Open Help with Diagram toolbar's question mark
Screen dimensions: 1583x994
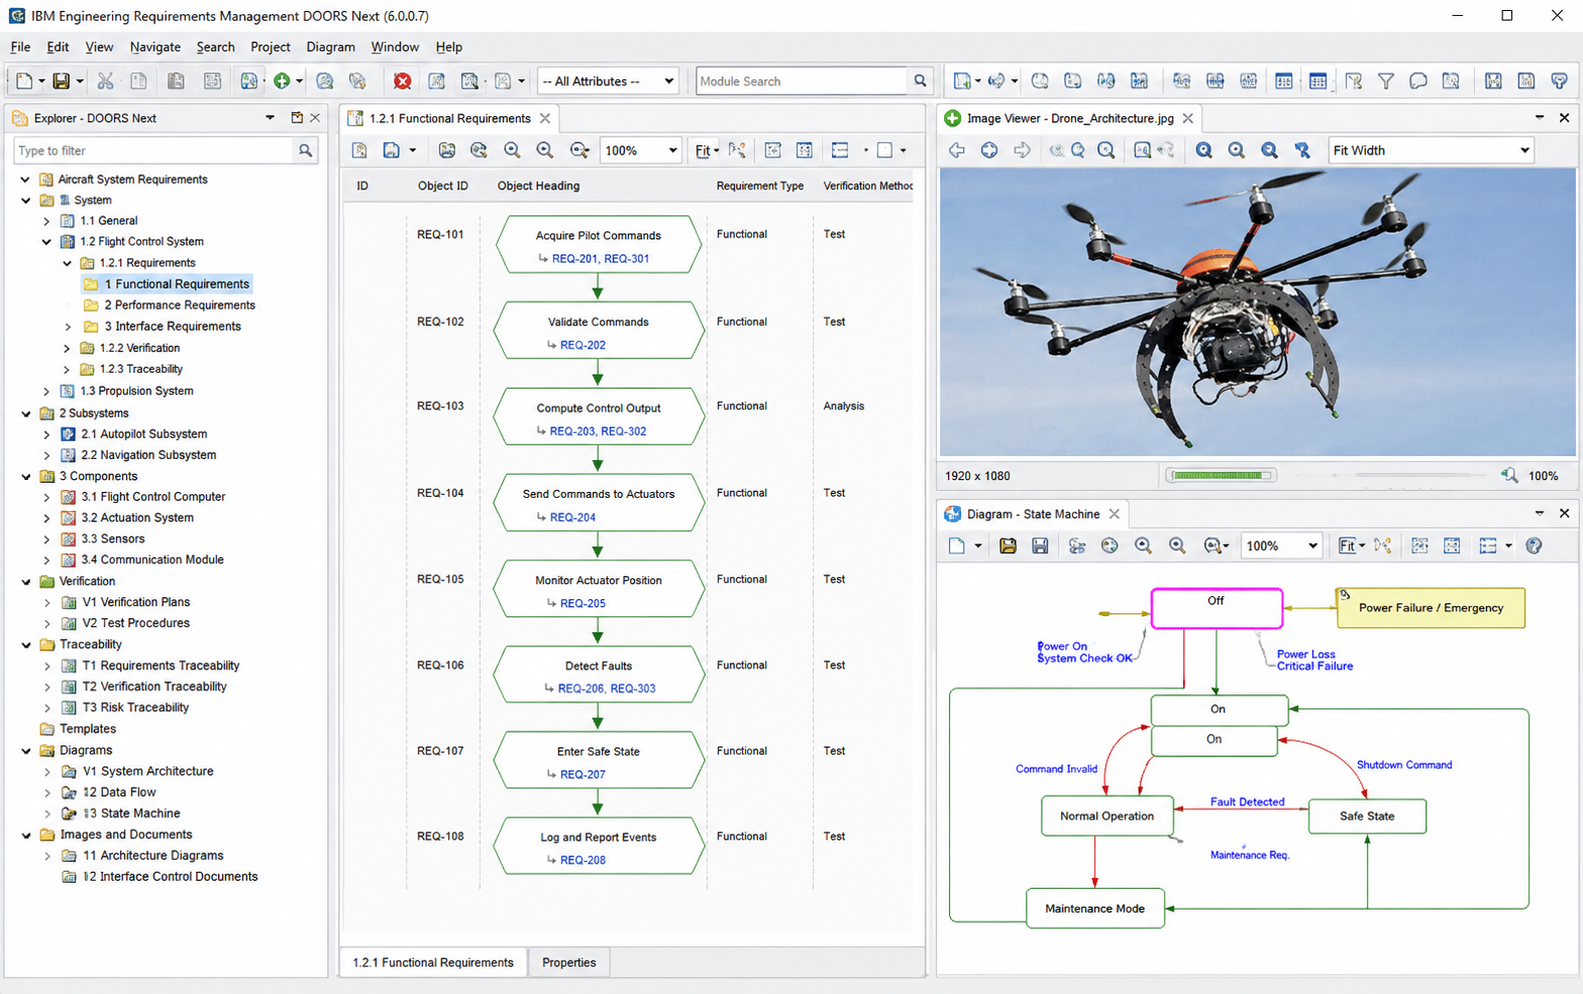(x=1534, y=546)
